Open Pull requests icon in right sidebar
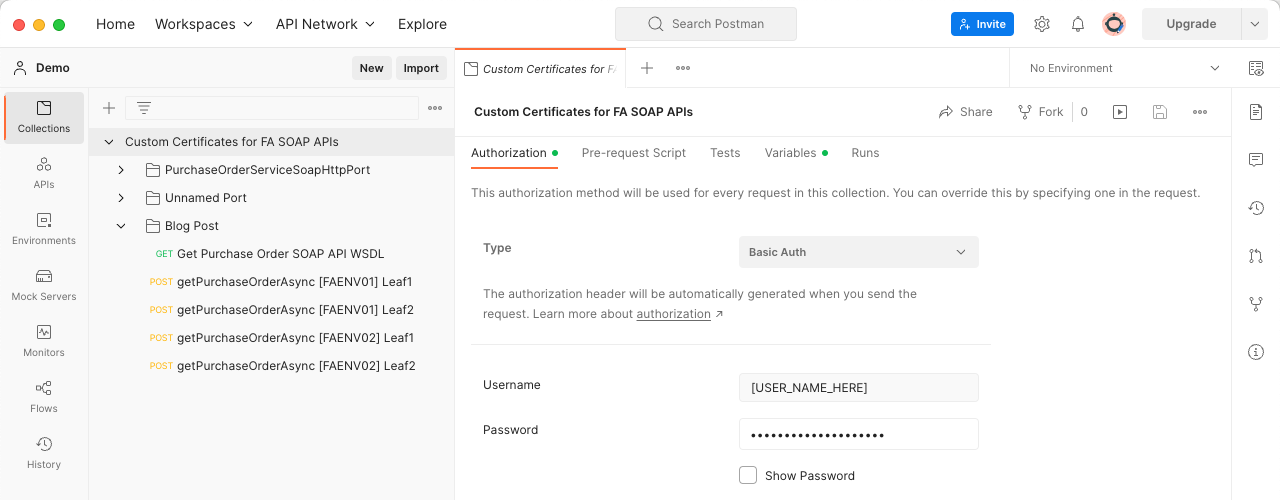1280x500 pixels. (x=1256, y=256)
